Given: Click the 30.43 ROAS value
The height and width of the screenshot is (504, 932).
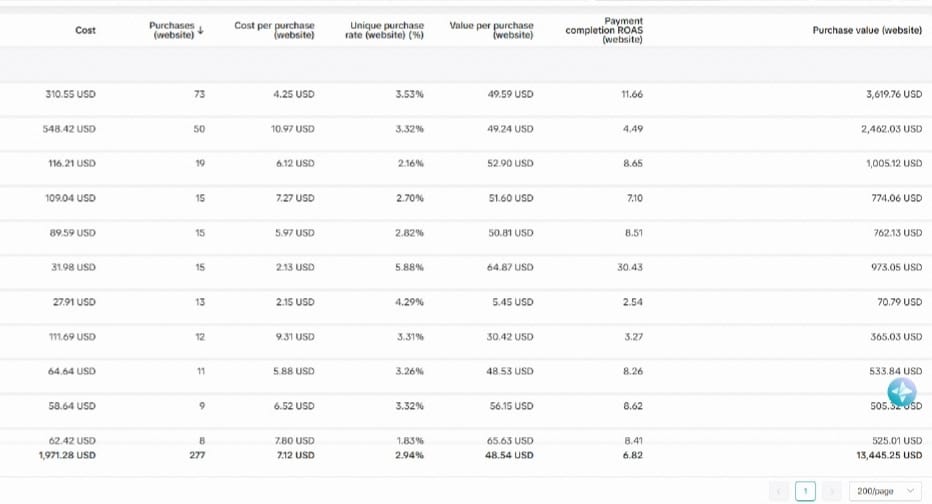Looking at the screenshot, I should [630, 267].
